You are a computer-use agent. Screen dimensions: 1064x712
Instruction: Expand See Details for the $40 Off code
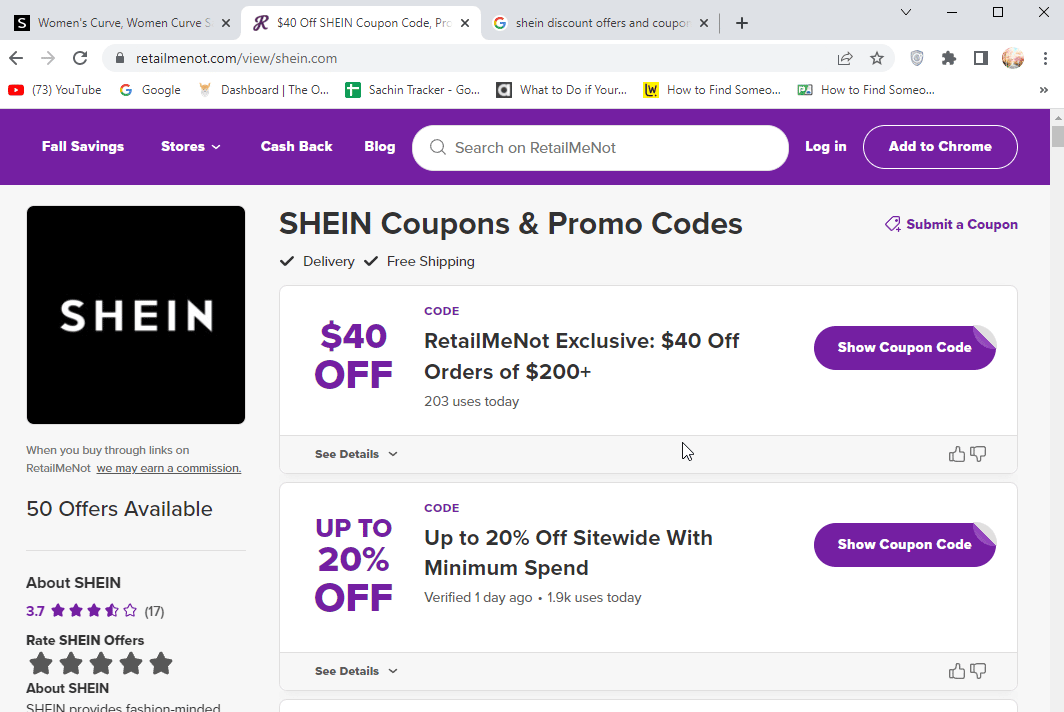tap(355, 453)
